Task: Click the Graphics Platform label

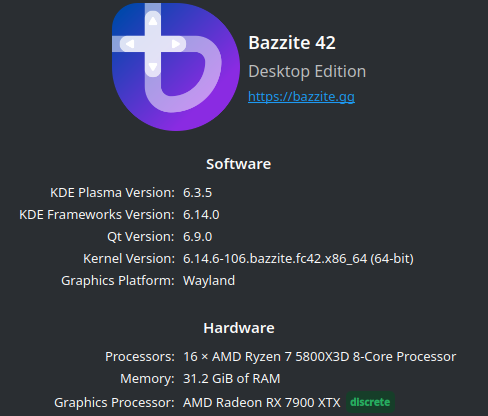Action: pyautogui.click(x=118, y=281)
